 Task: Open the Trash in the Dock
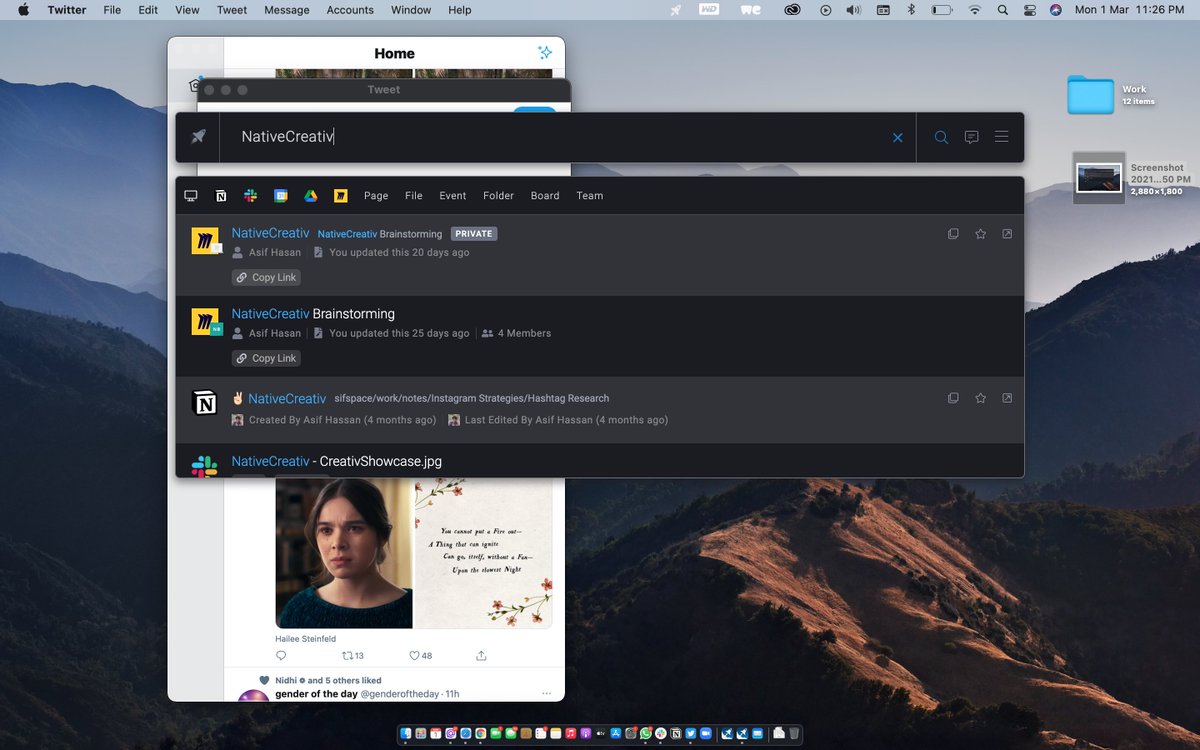pyautogui.click(x=794, y=733)
